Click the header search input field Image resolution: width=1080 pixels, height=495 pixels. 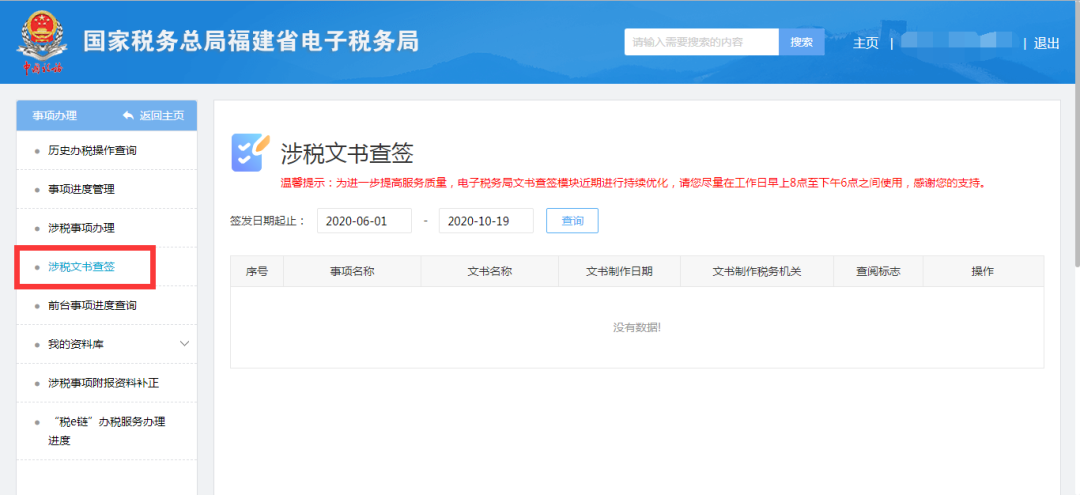point(701,42)
